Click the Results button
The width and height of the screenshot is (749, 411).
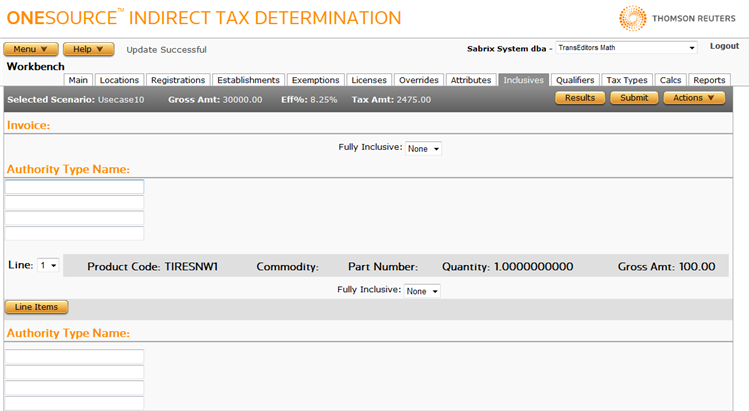pos(580,98)
